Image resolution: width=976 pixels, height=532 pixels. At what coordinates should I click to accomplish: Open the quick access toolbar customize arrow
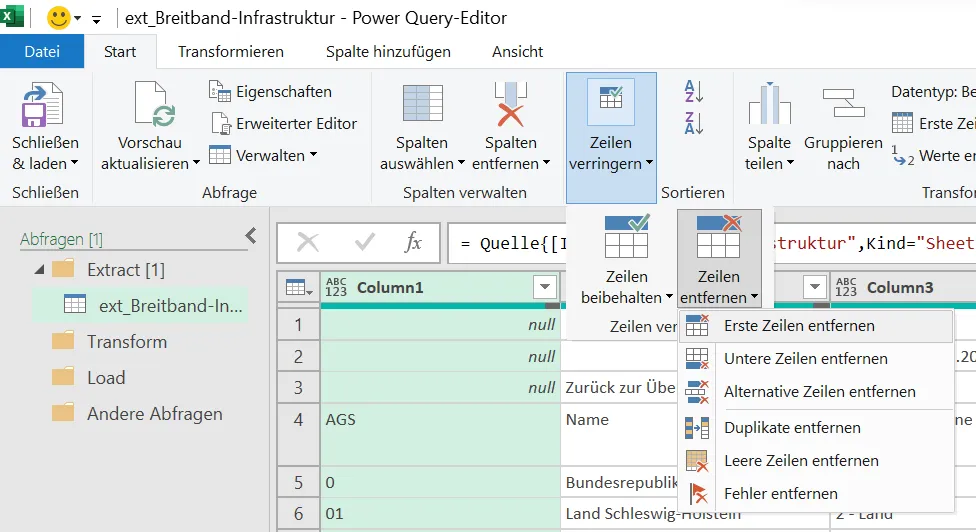point(96,19)
